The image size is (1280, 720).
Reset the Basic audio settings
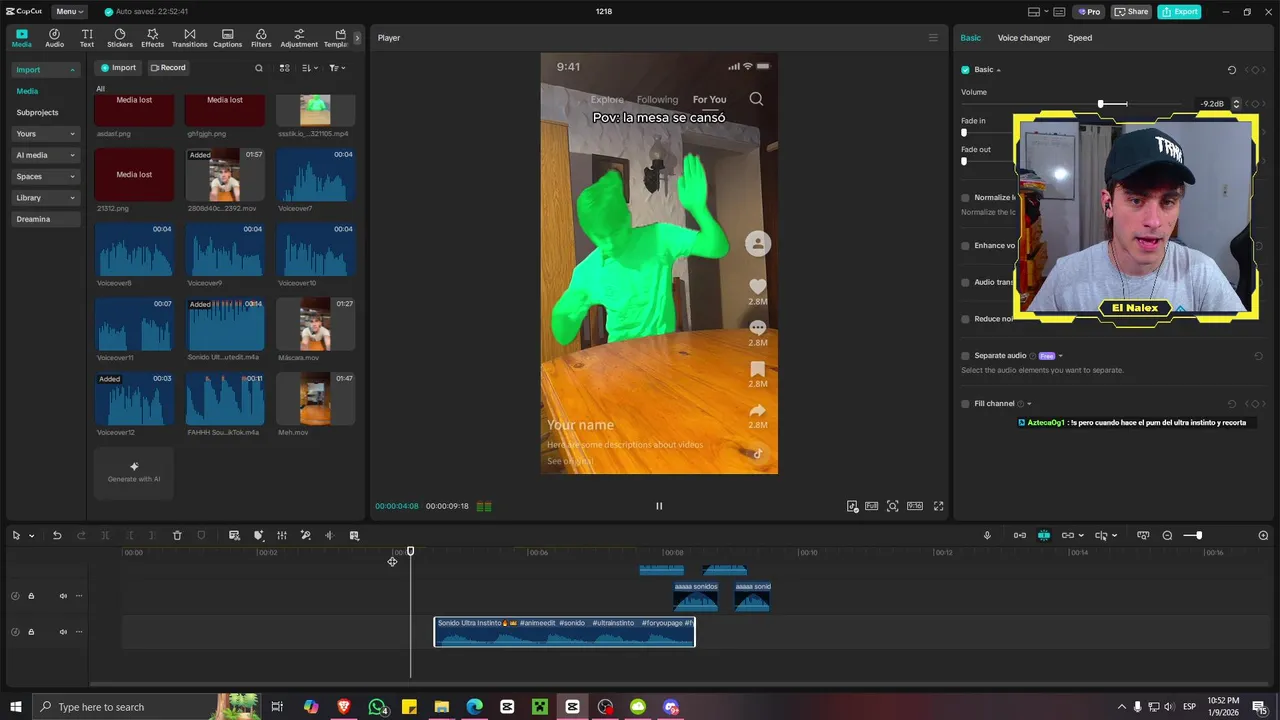1232,70
